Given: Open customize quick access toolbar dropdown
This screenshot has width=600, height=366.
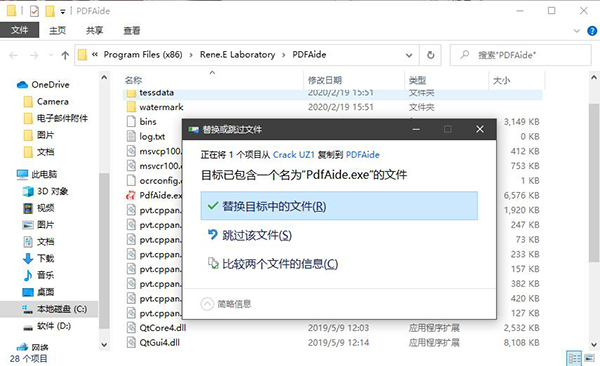Looking at the screenshot, I should pos(62,12).
